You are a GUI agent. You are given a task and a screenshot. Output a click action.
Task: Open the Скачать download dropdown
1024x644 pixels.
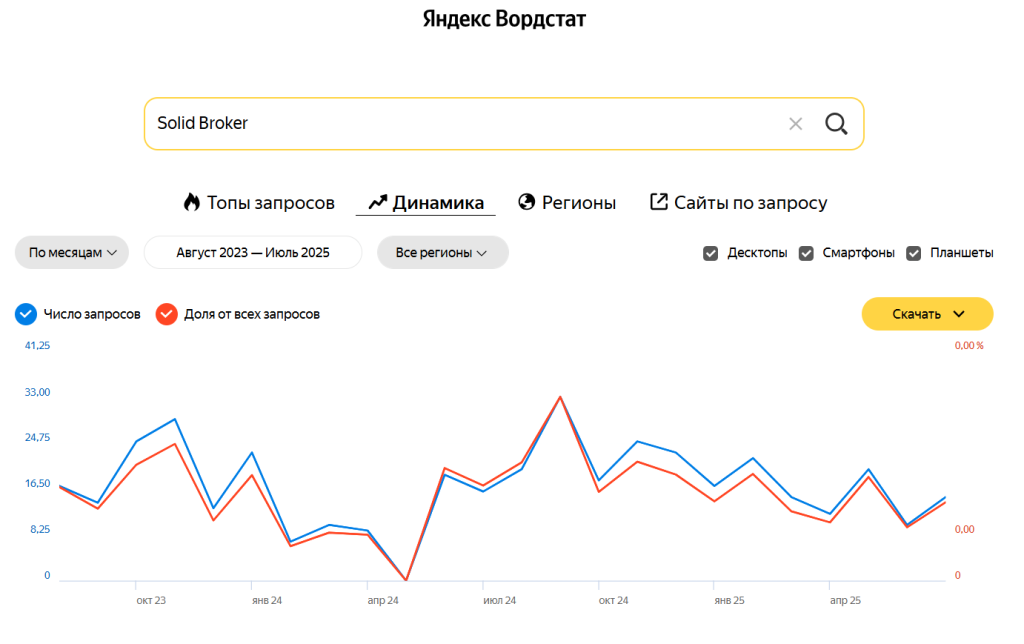927,314
